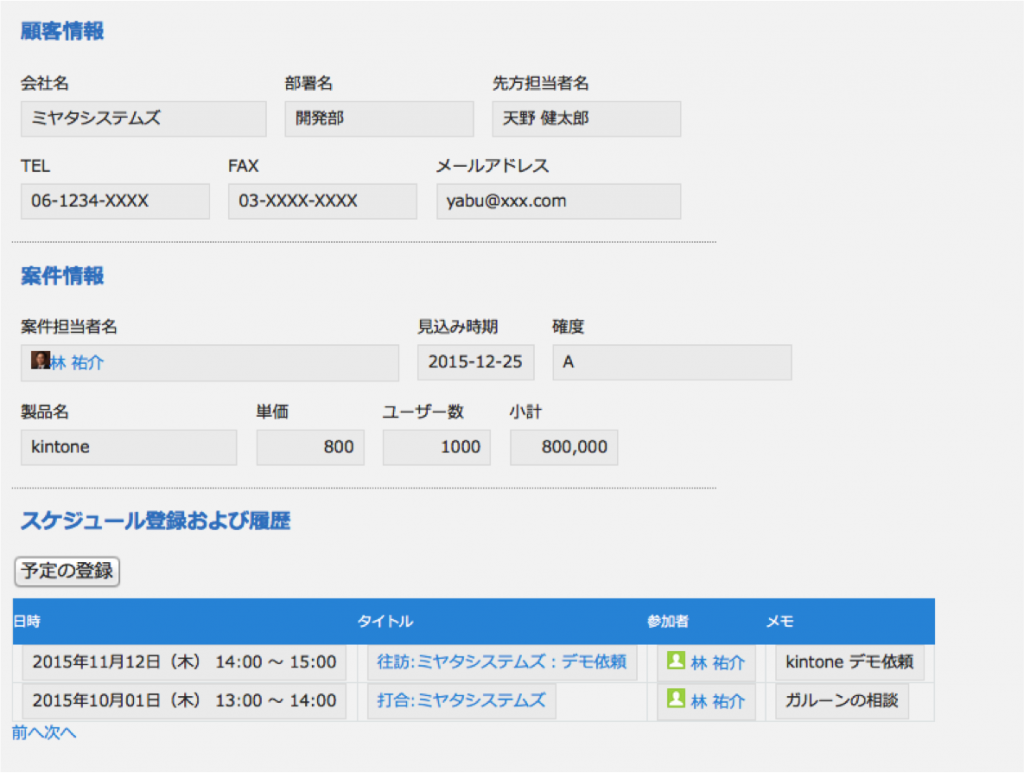
Task: Click the メールアドレス field with yabu@xxx.com
Action: tap(558, 201)
